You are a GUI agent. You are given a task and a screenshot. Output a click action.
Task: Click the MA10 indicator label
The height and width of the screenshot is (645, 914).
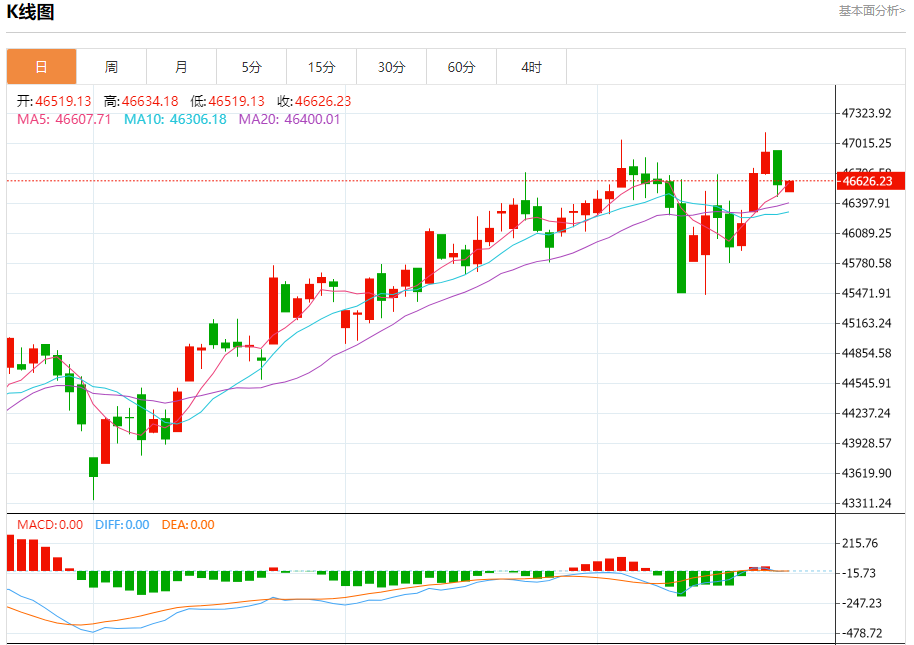pyautogui.click(x=175, y=119)
